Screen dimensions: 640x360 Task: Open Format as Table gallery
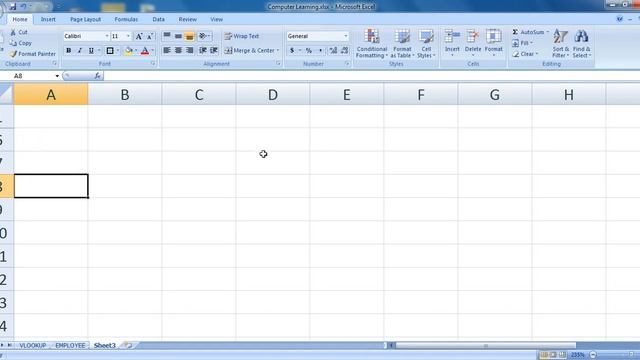click(x=402, y=44)
